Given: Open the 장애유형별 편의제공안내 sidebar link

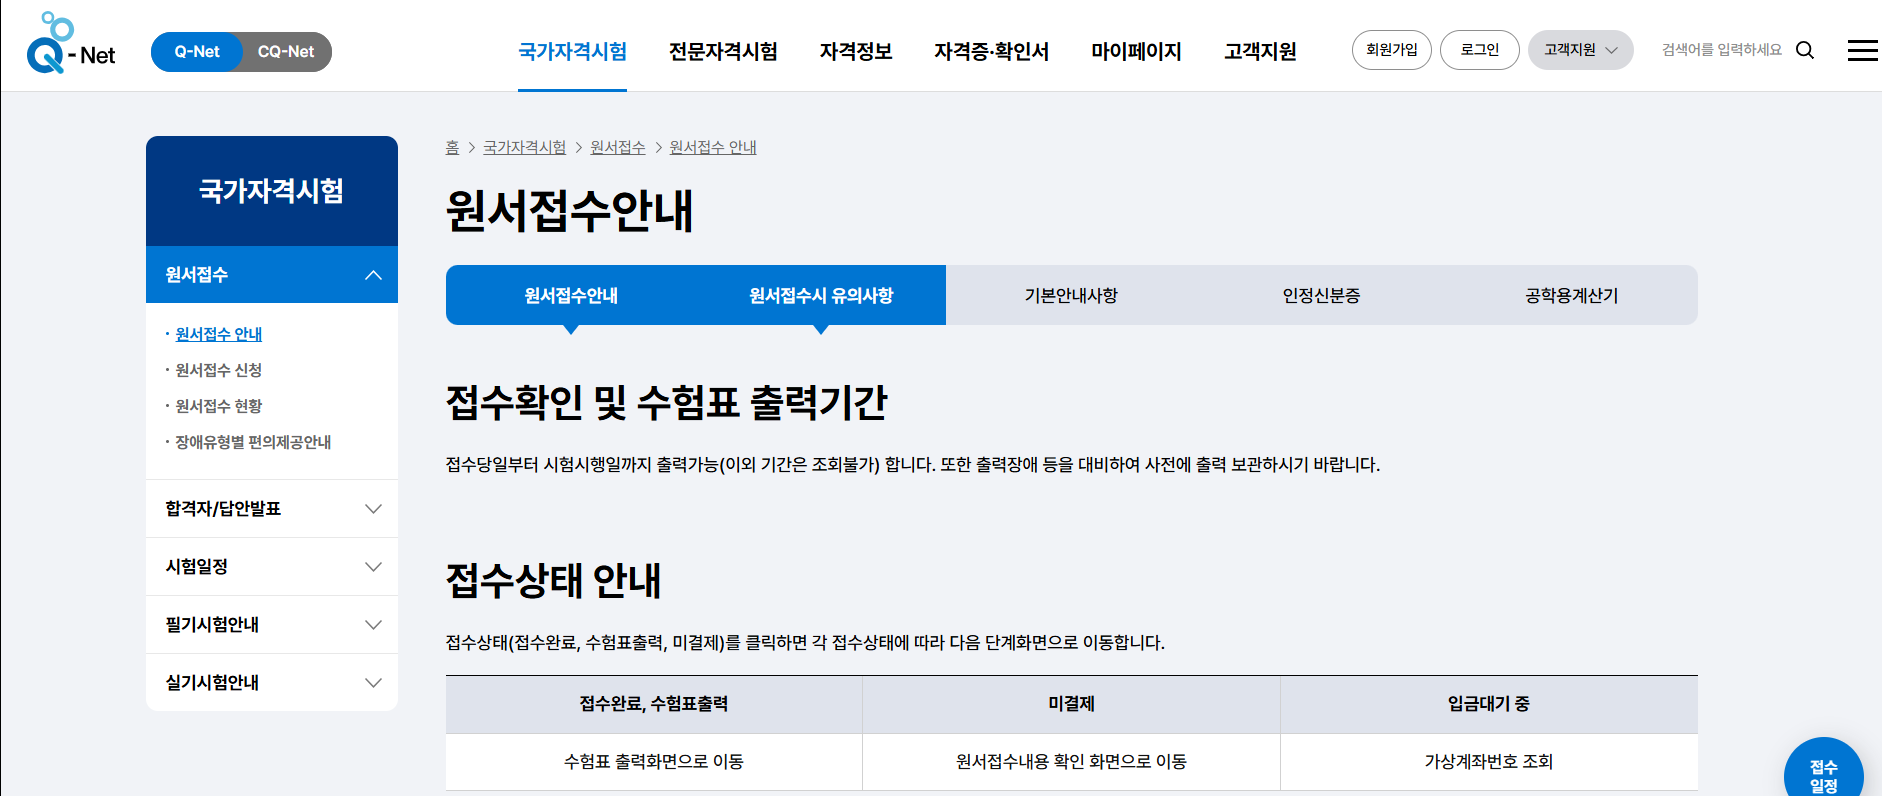Looking at the screenshot, I should tap(253, 442).
